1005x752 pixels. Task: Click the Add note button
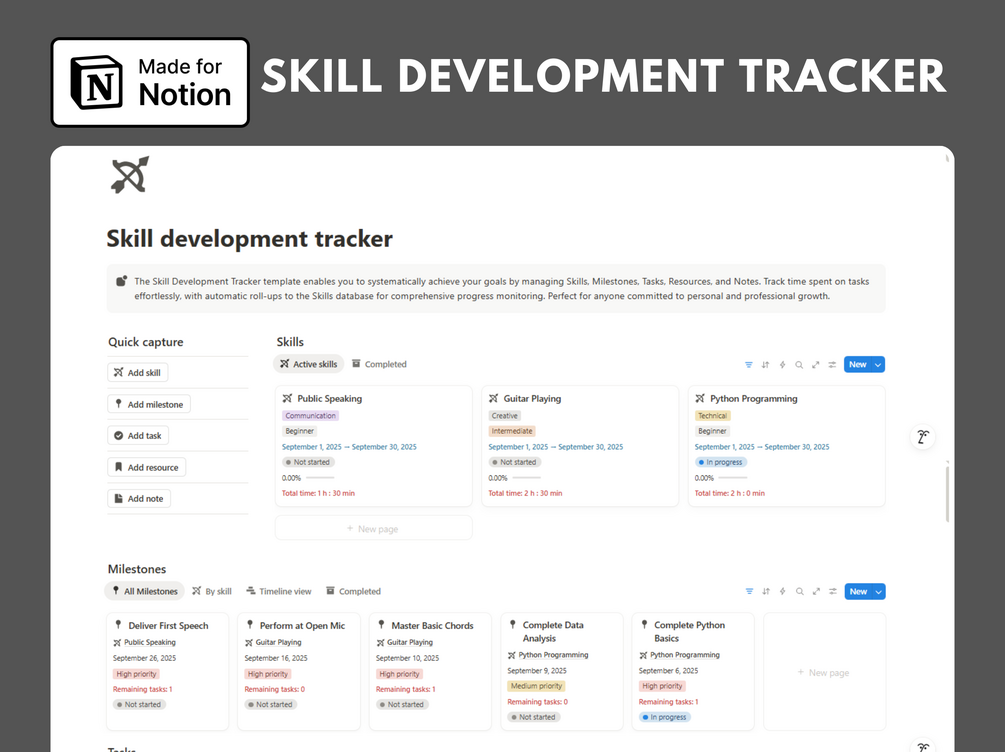[139, 499]
